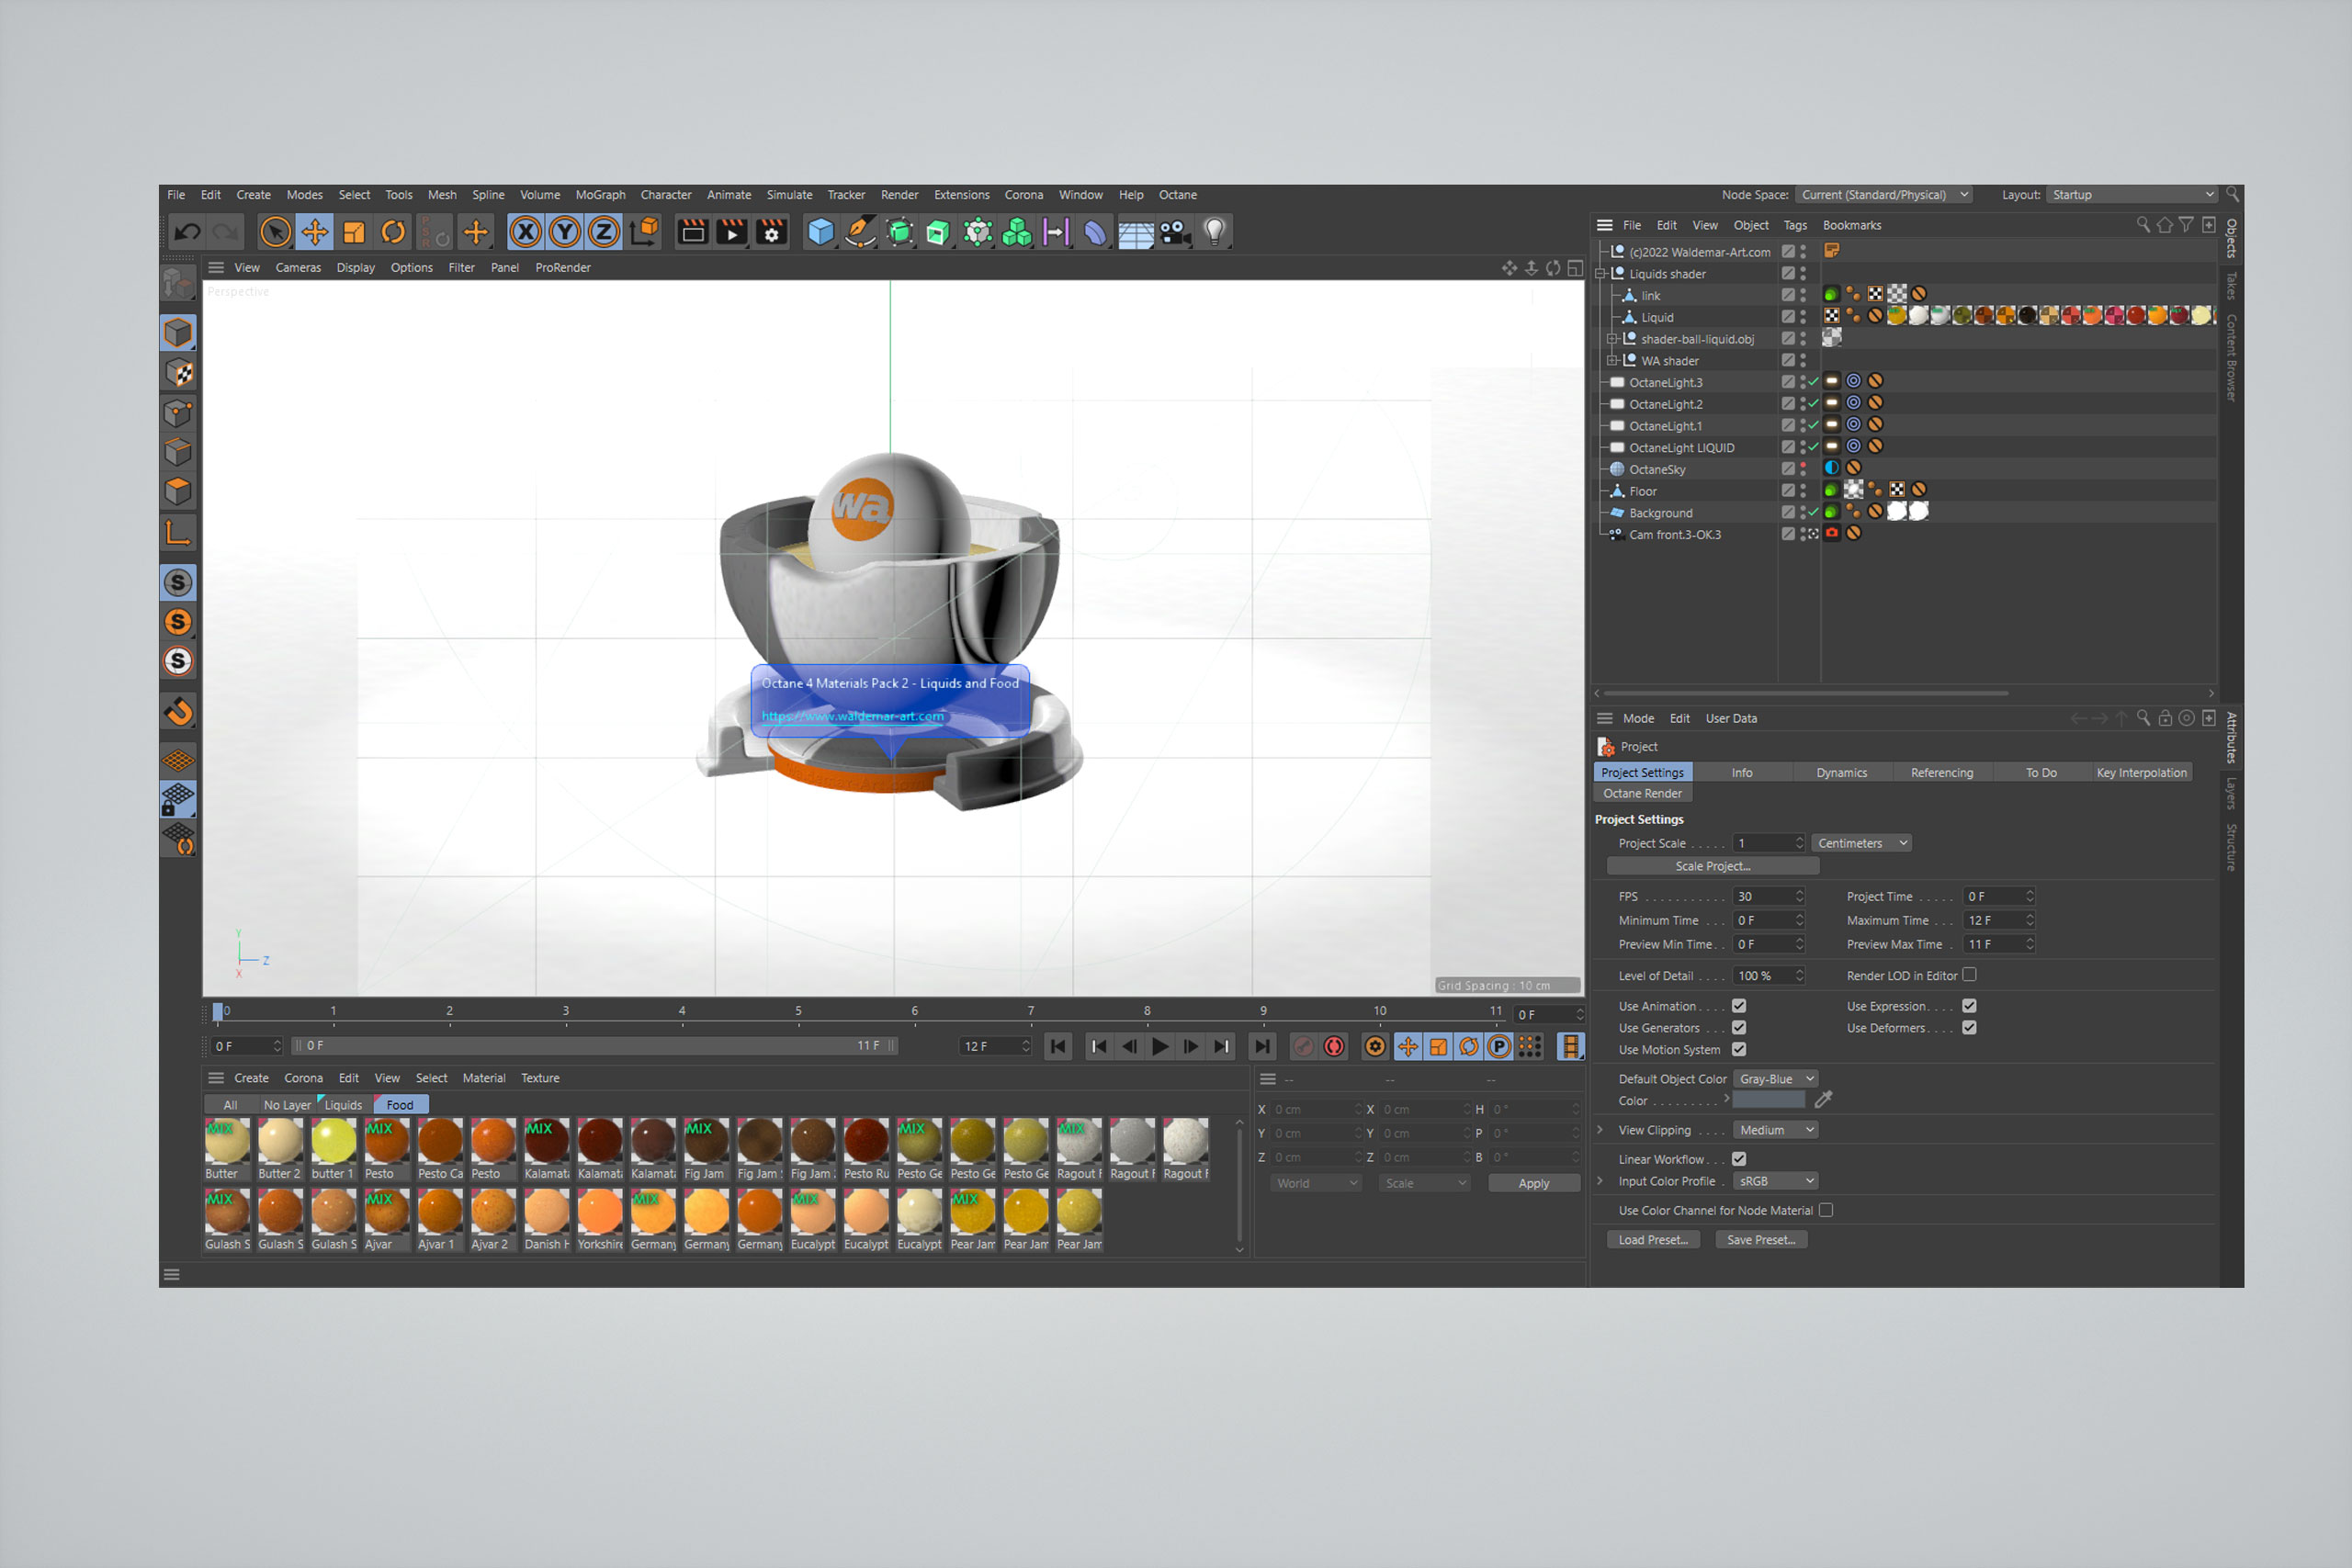Screen dimensions: 2352x1568
Task: Activate the Scale tool
Action: [354, 232]
